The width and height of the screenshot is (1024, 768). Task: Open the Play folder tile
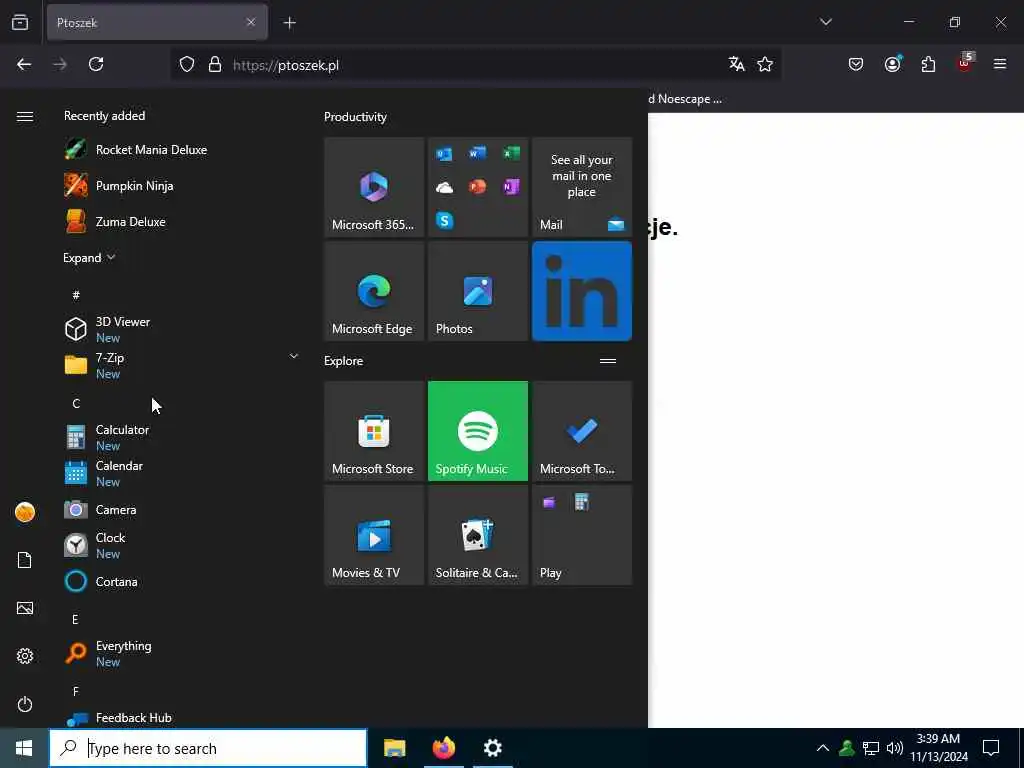582,535
